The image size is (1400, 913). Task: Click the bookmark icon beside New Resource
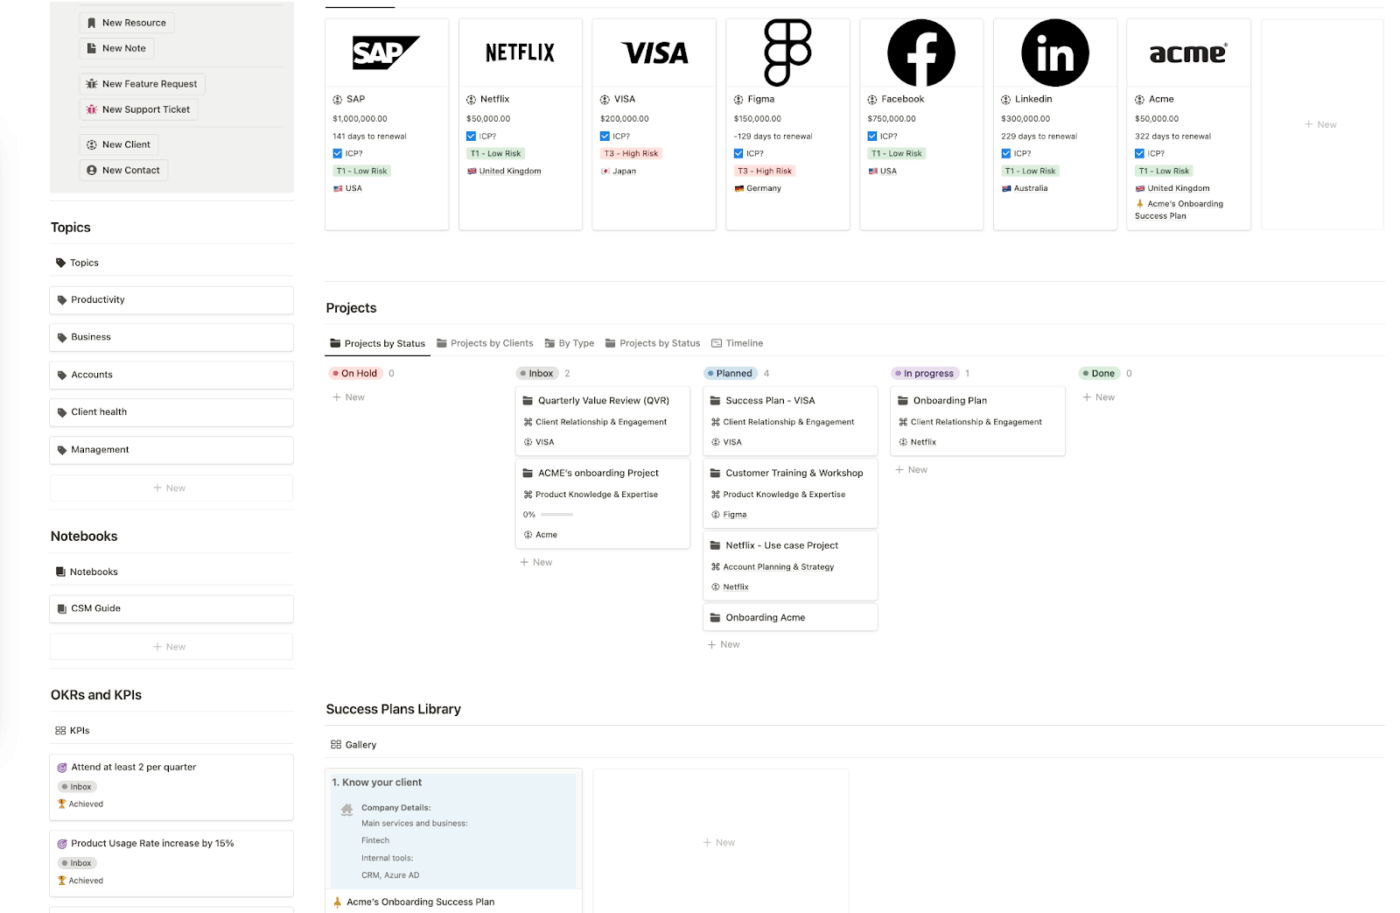point(92,22)
